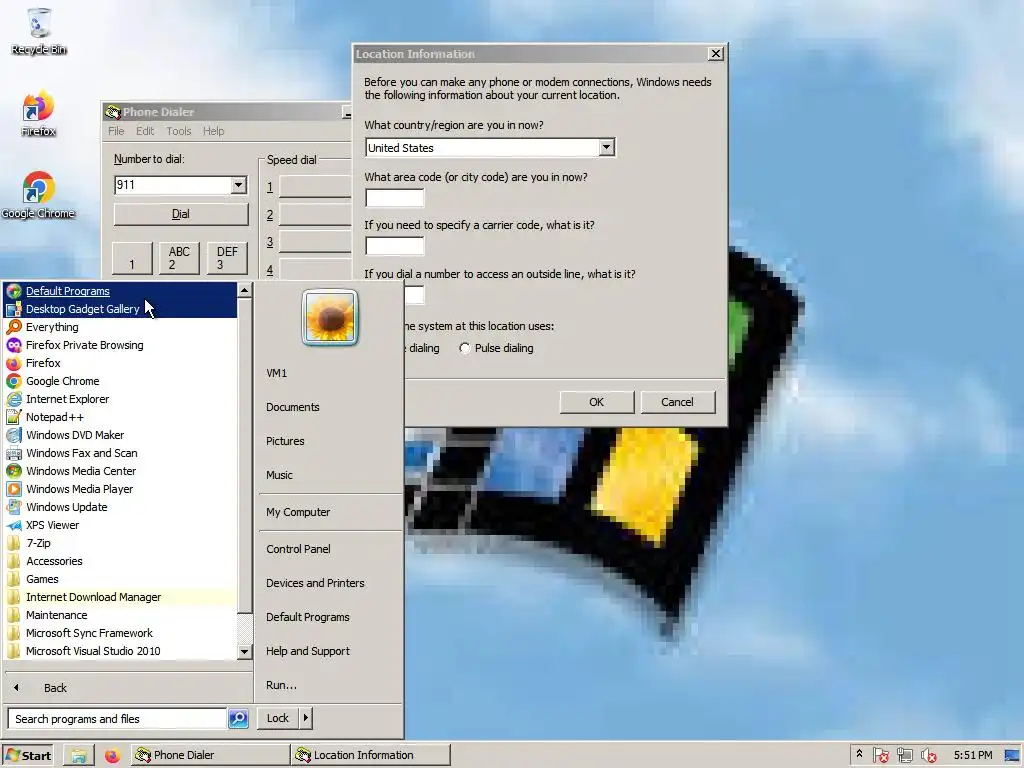The width and height of the screenshot is (1024, 768).
Task: Expand the Accessories folder
Action: point(120,561)
